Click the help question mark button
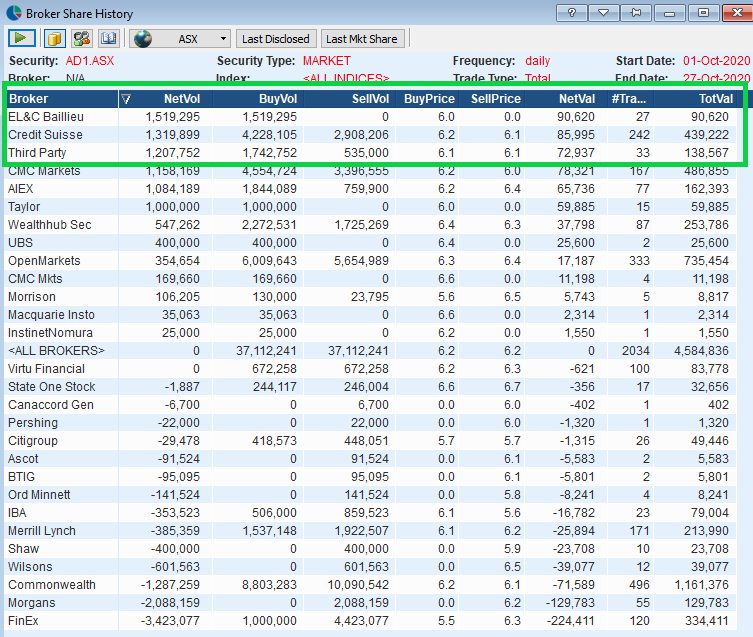The height and width of the screenshot is (637, 753). coord(571,13)
